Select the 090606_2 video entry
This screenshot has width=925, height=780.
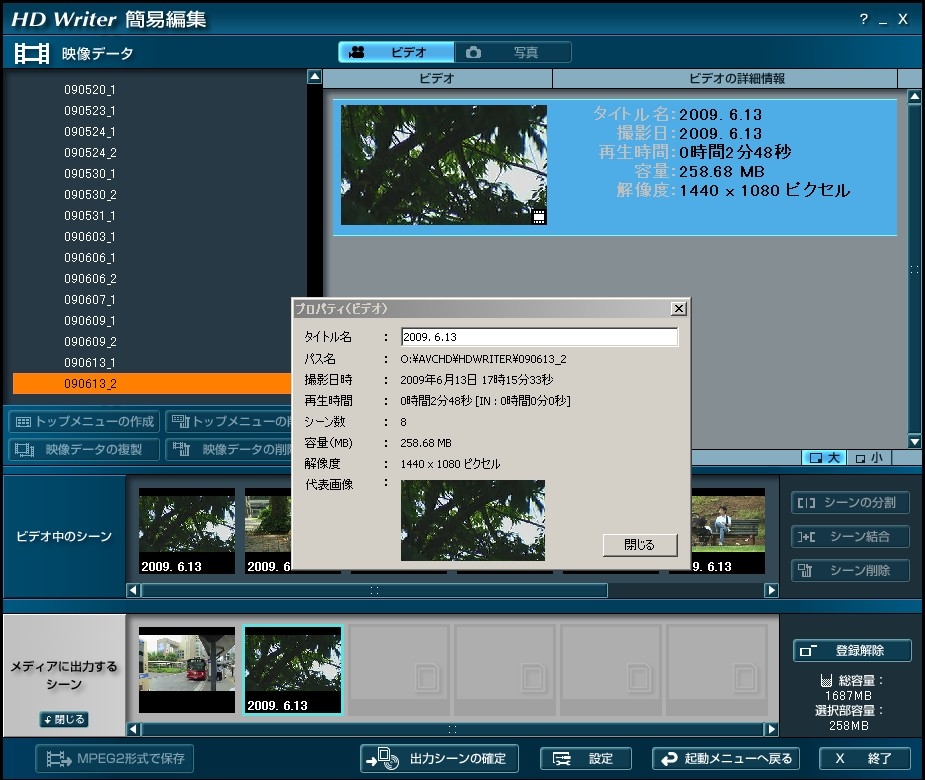click(x=90, y=278)
